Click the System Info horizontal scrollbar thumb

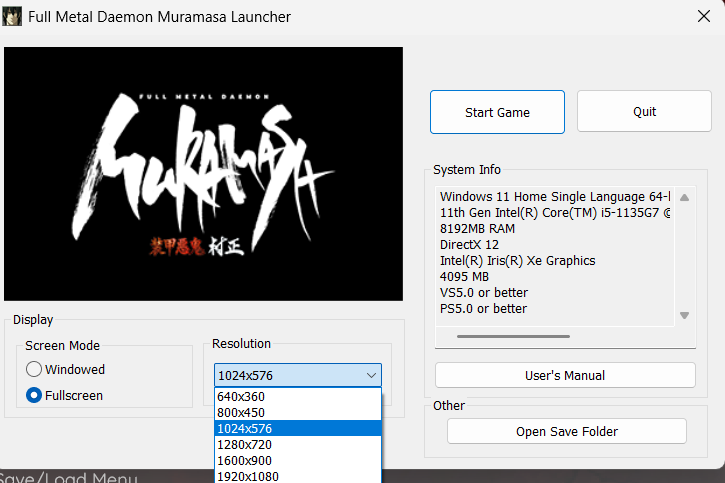click(x=513, y=336)
